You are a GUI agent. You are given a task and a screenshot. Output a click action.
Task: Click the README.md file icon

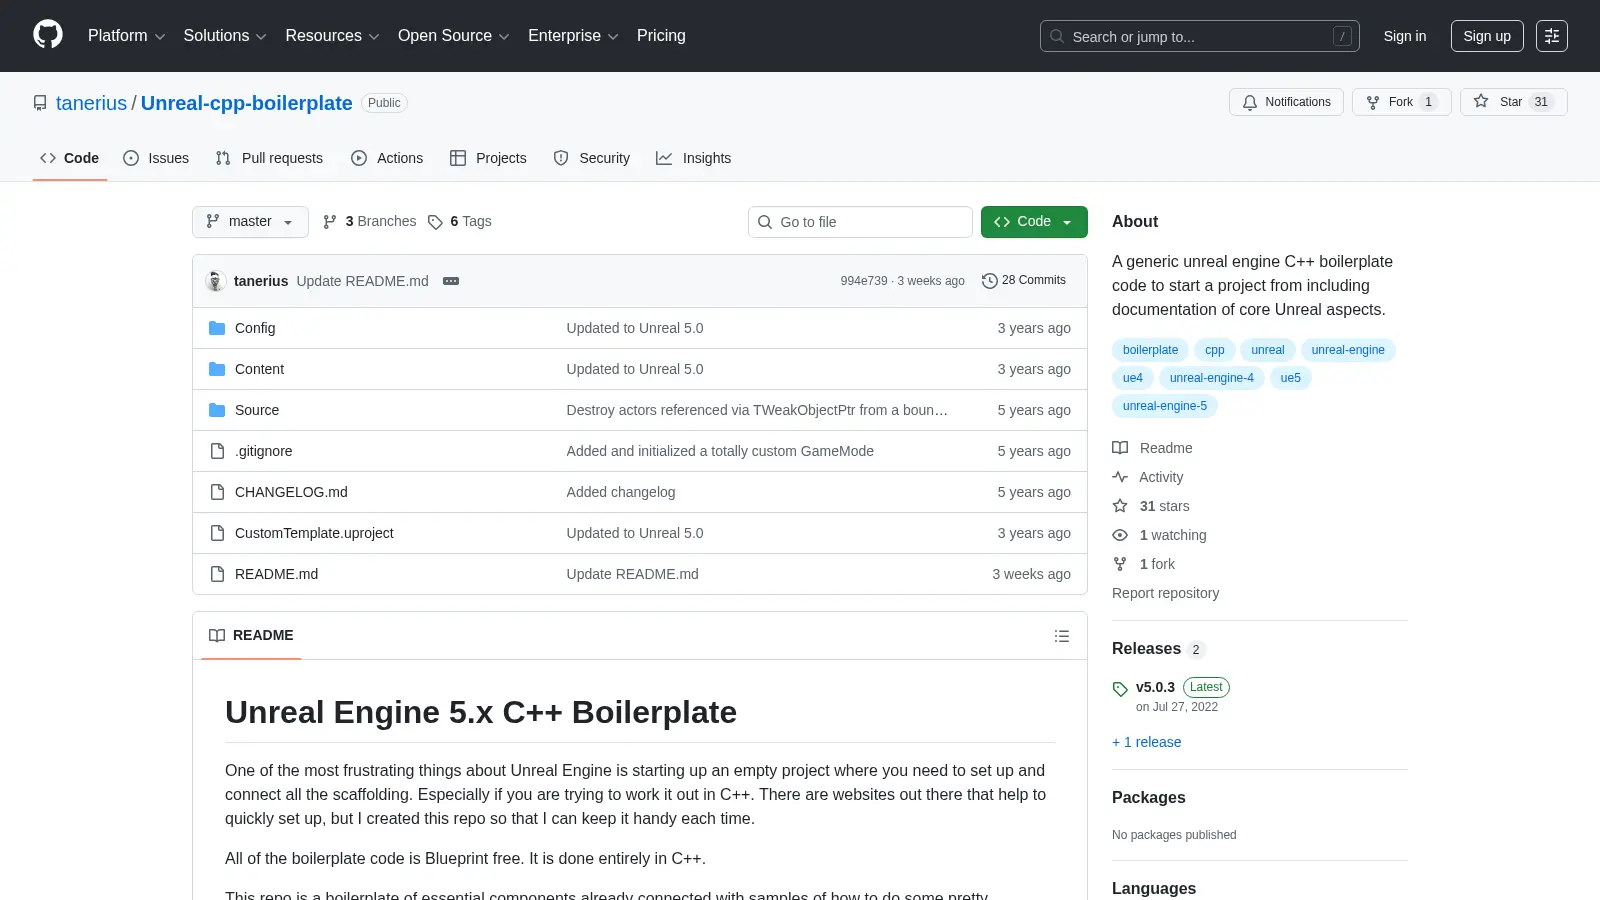click(217, 574)
